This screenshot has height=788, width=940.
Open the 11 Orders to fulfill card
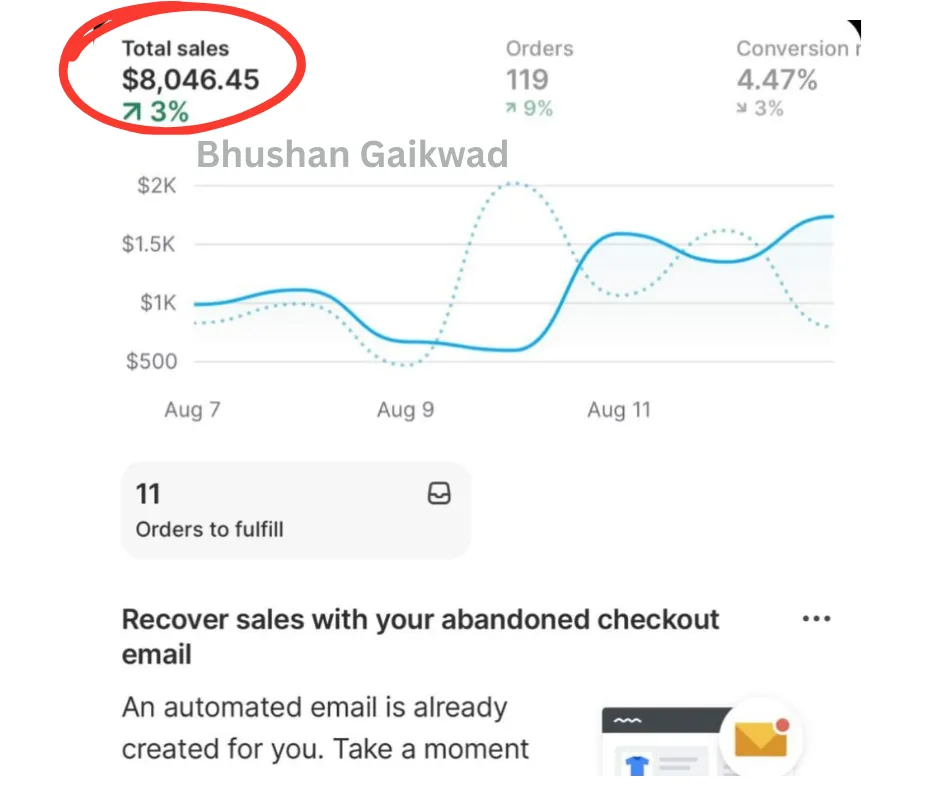[x=296, y=510]
